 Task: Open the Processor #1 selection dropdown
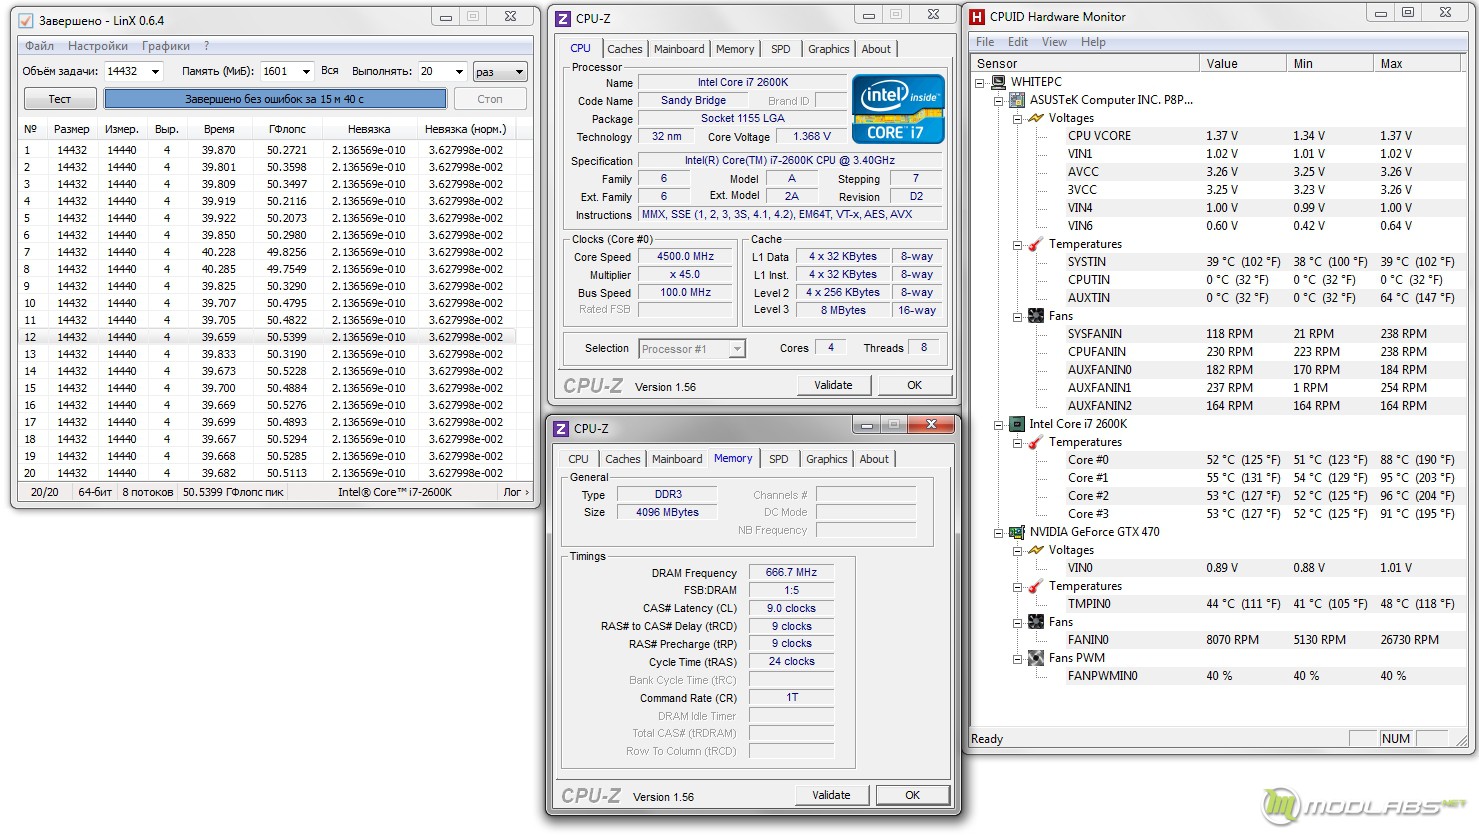[x=737, y=349]
